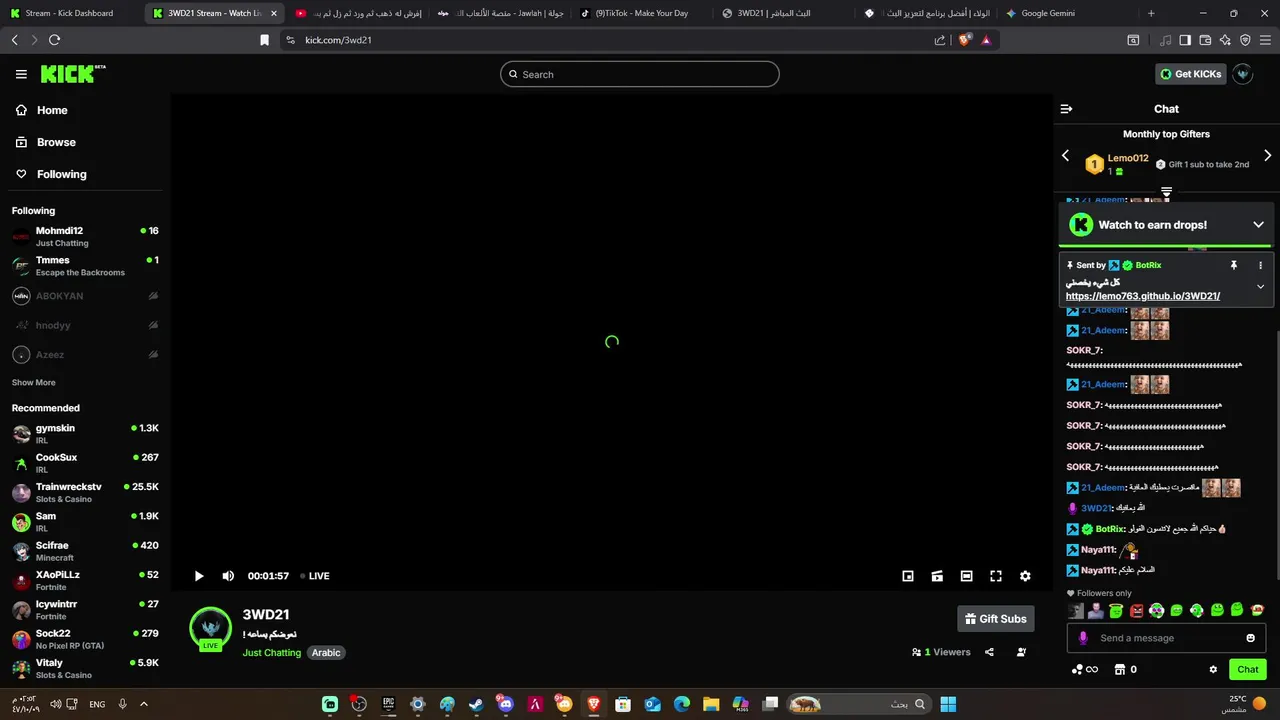Click the 3WD21 channel avatar
Screen dimensions: 1280x720
(x=210, y=628)
